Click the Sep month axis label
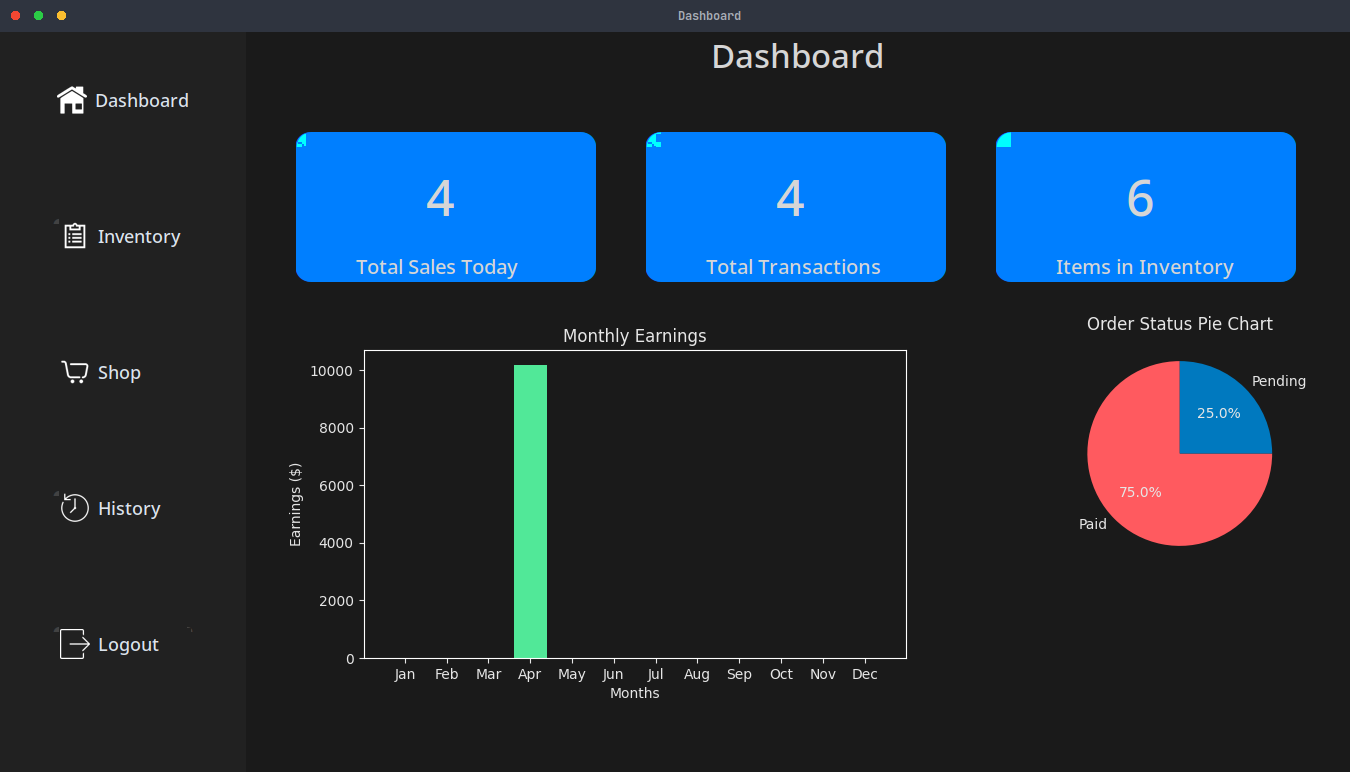Screen dimensions: 1350x772 739,675
